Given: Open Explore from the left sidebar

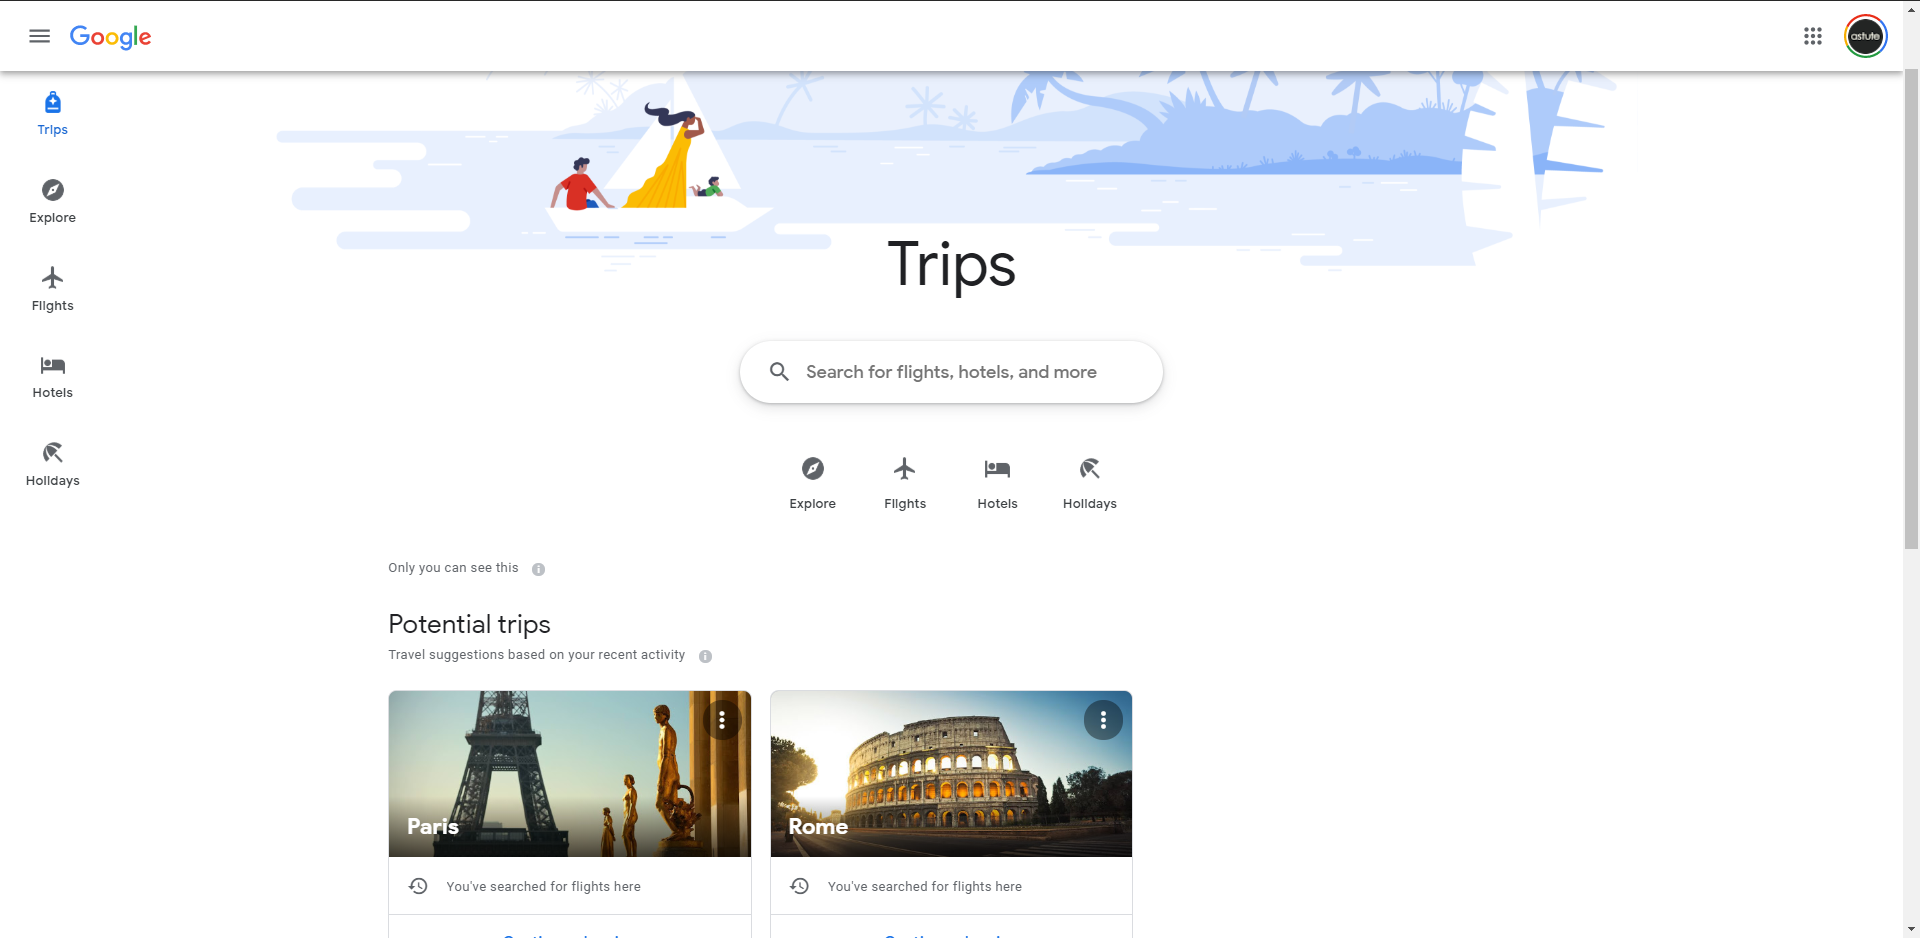Looking at the screenshot, I should (x=52, y=201).
